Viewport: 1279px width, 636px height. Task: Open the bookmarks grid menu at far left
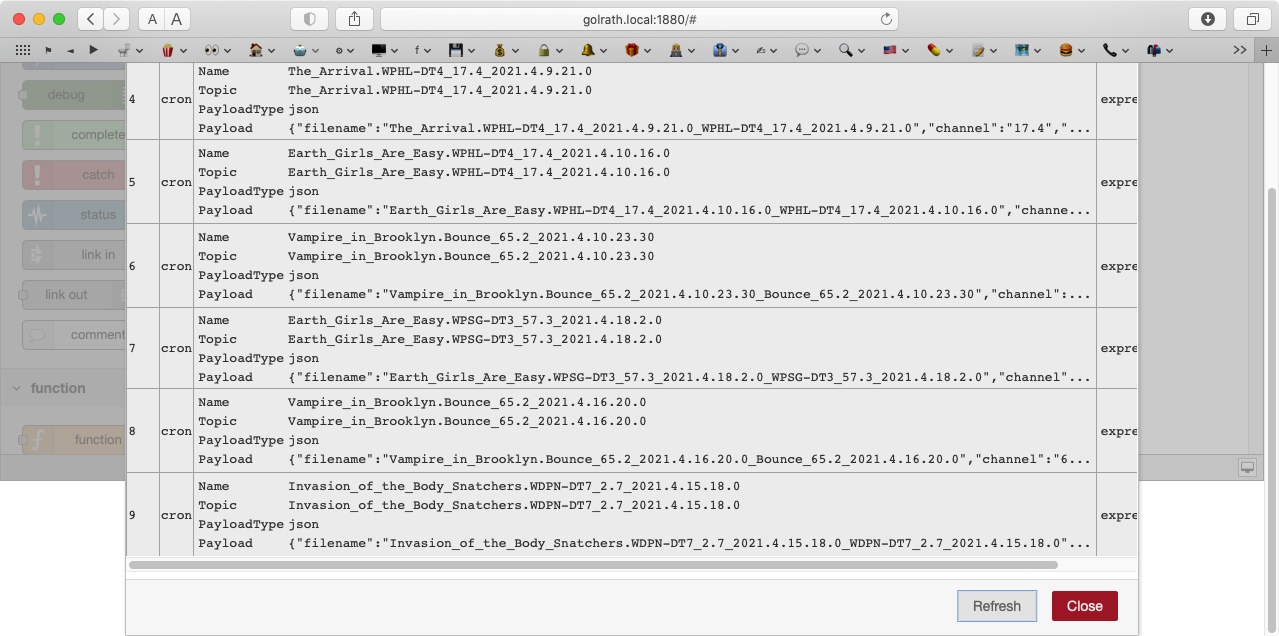tap(22, 49)
